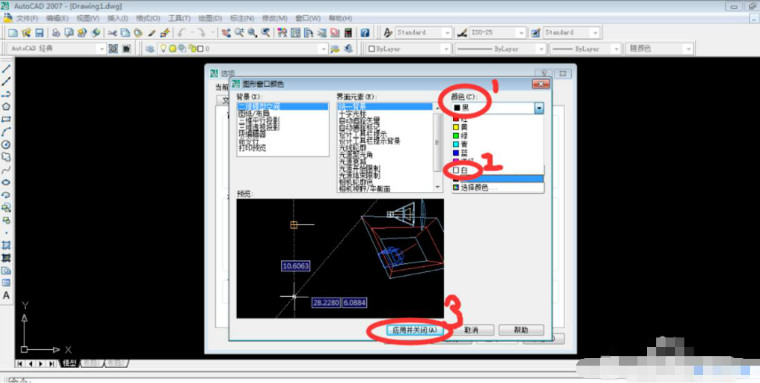Click the 帮助 button in color dialog

point(521,330)
